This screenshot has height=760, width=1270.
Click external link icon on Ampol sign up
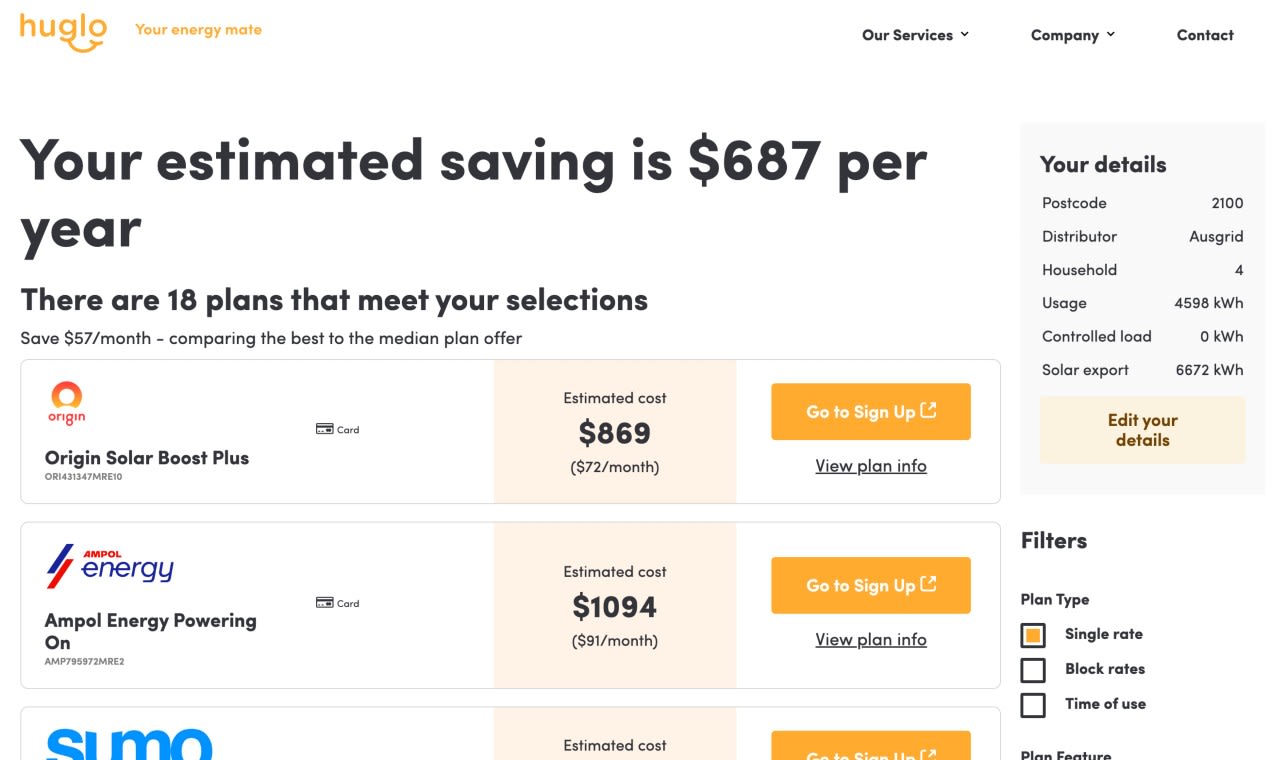click(928, 585)
